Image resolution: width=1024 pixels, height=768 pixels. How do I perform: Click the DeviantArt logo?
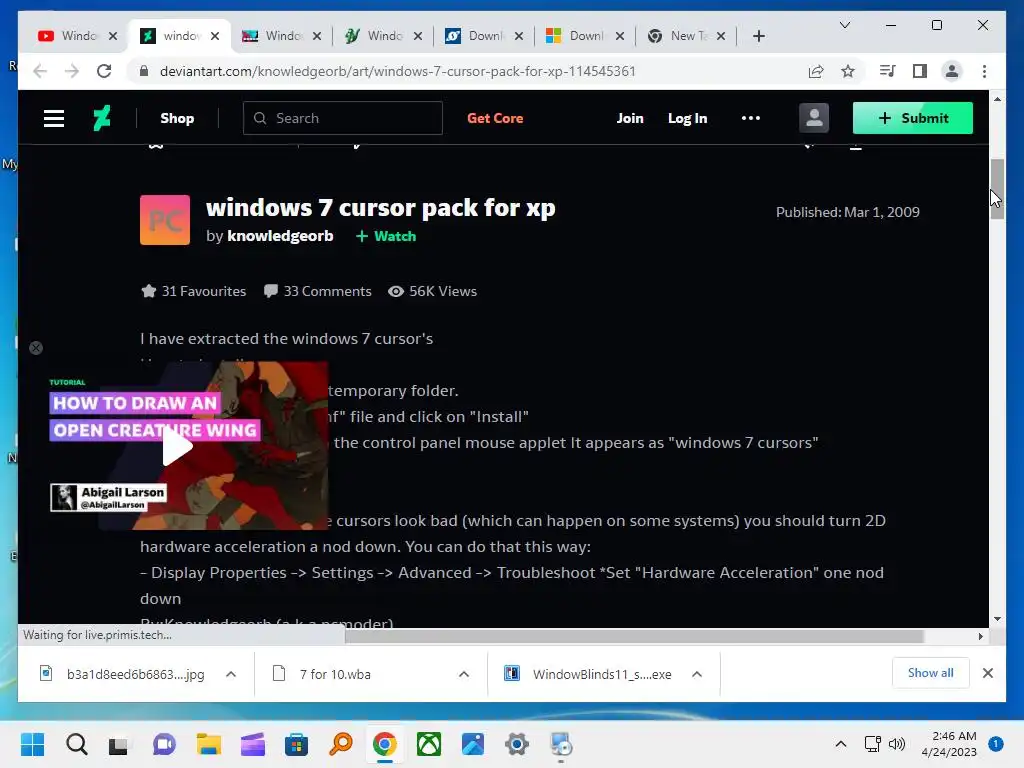[102, 118]
